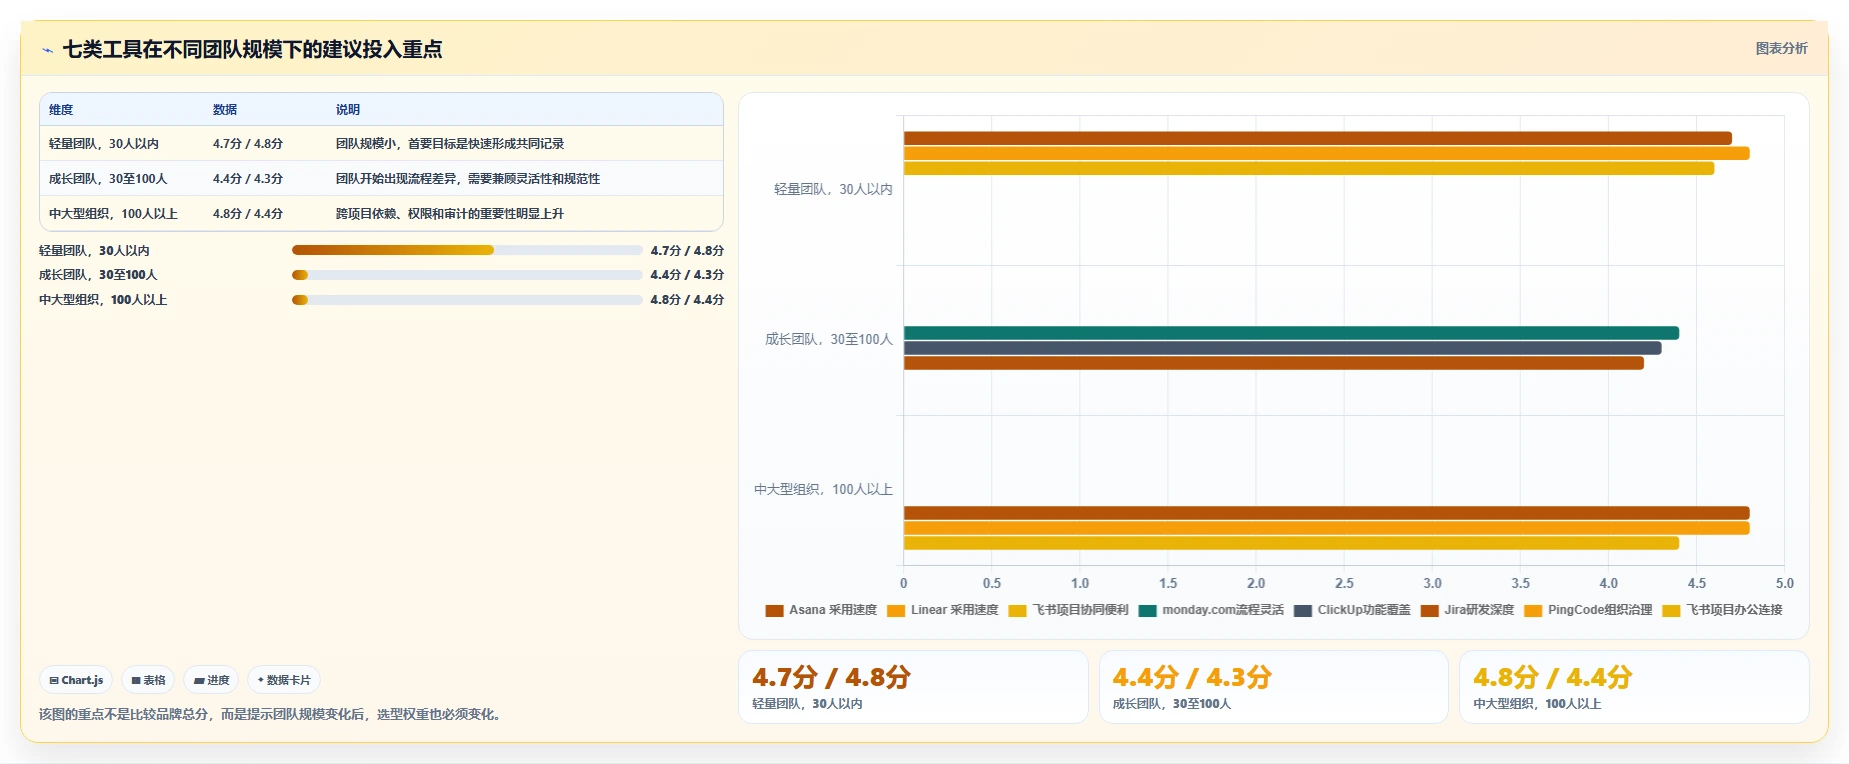Toggle the Jira研发深度 legend swatch
The height and width of the screenshot is (764, 1849).
1429,610
